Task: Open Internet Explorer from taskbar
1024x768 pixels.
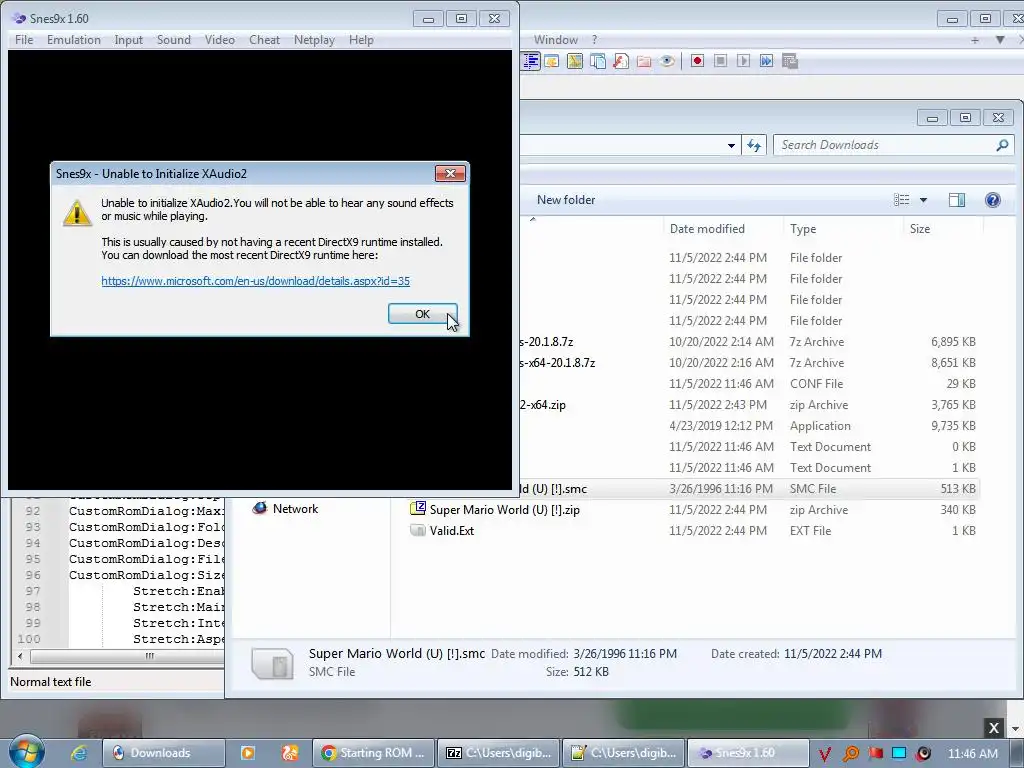Action: 78,753
